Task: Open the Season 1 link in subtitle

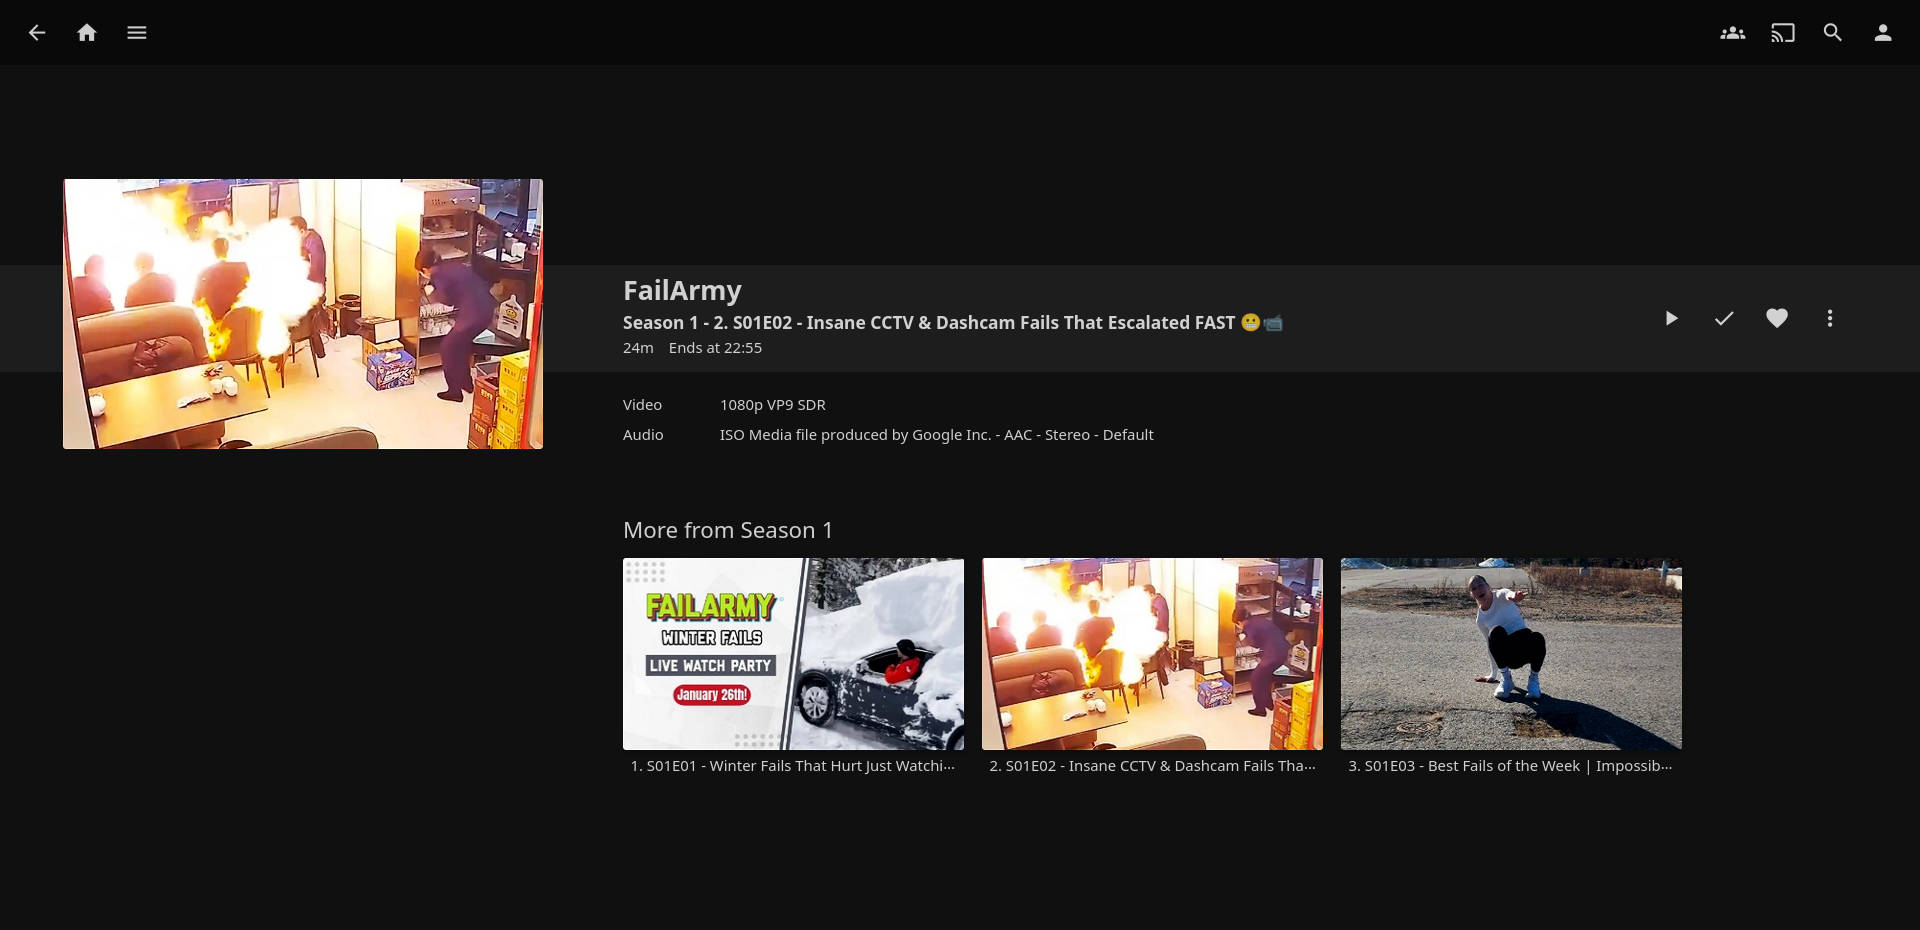Action: (660, 323)
